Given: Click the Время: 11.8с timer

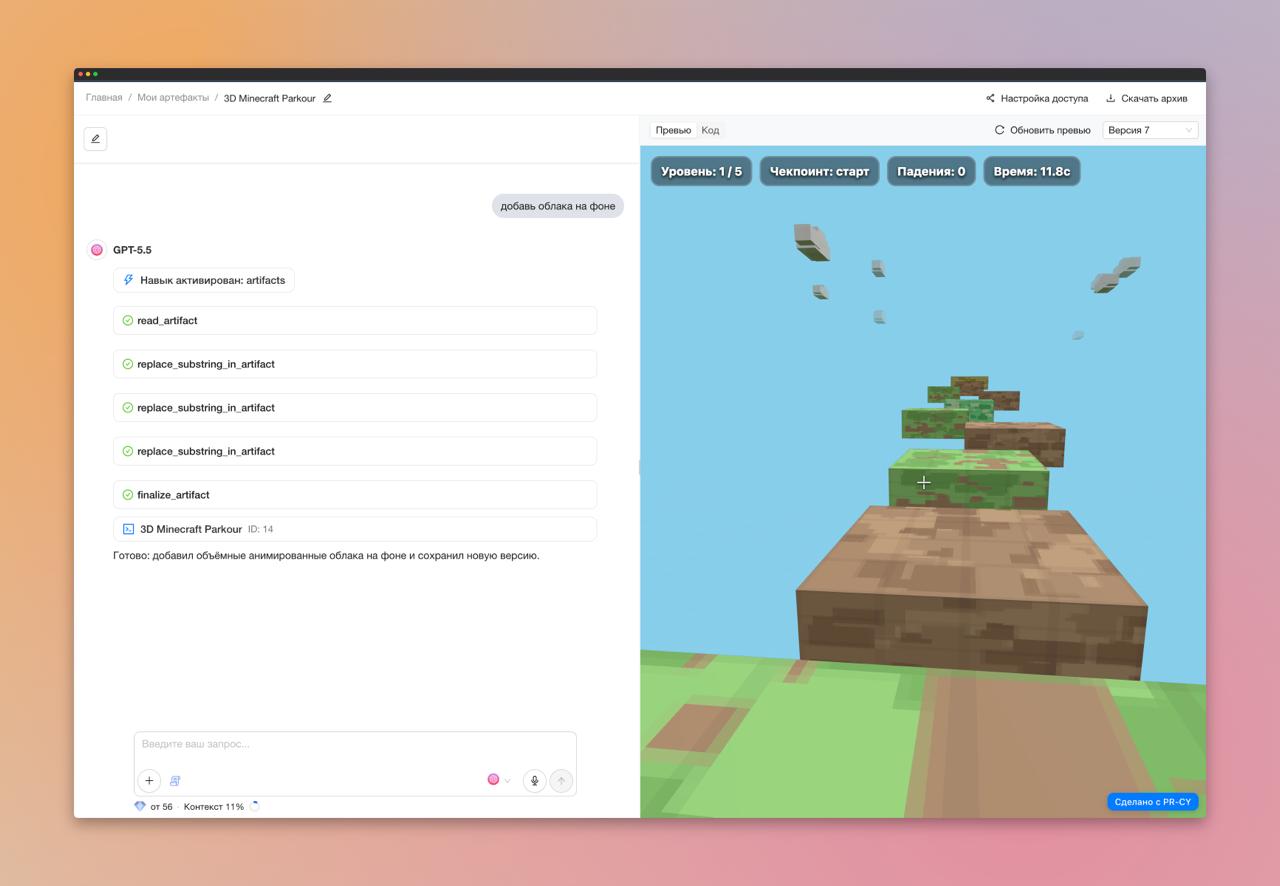Looking at the screenshot, I should point(1032,171).
